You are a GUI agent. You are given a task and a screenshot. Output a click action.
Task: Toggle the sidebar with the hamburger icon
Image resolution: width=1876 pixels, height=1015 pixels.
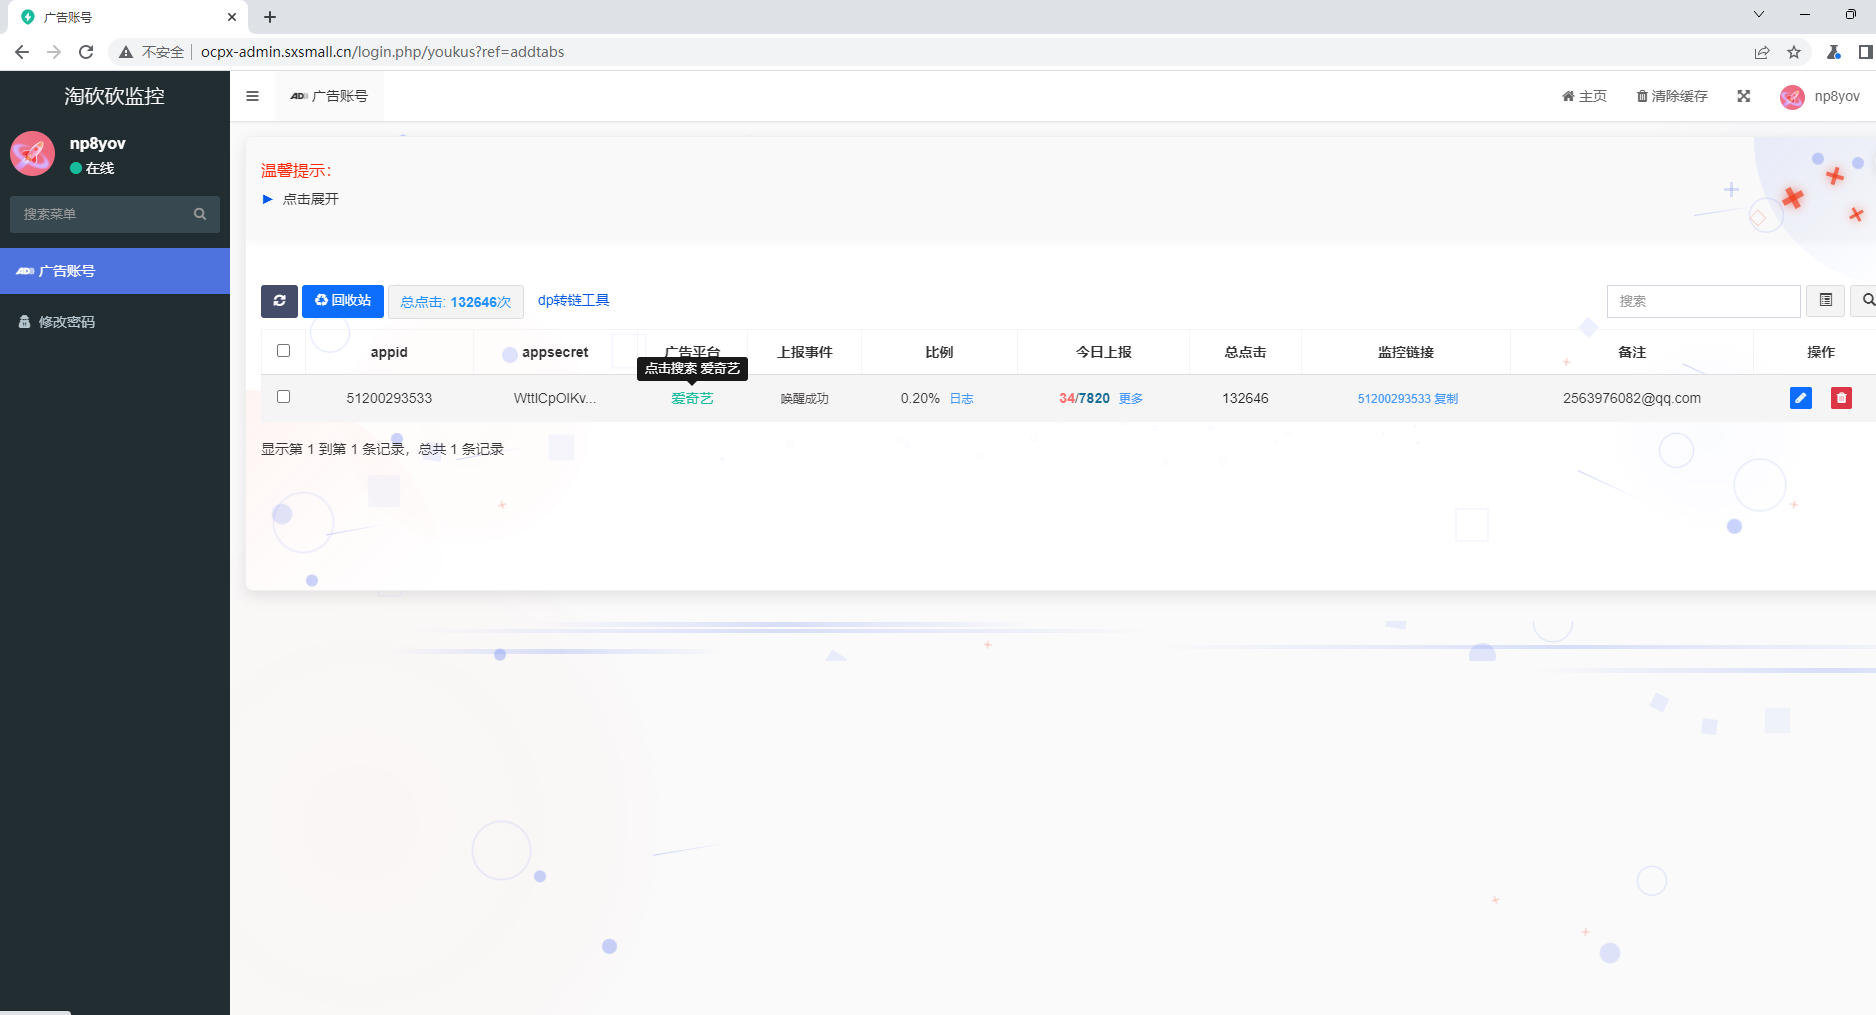tap(252, 96)
